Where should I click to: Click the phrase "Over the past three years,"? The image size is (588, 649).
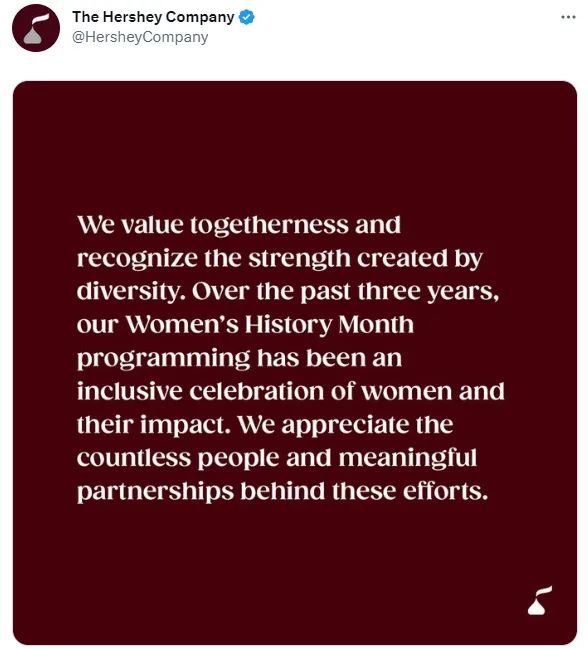coord(346,292)
